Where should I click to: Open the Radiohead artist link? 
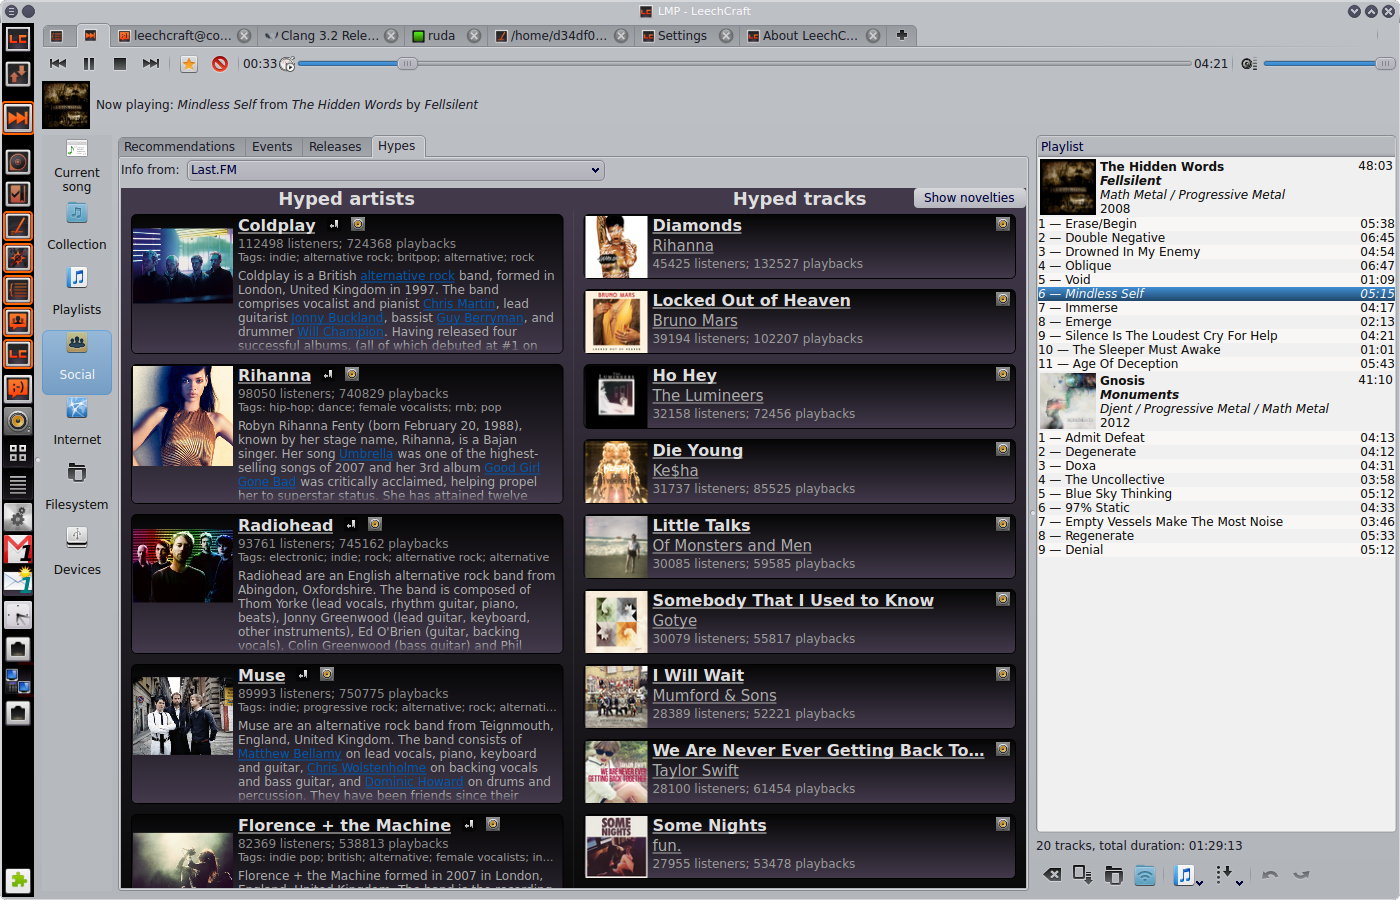click(285, 525)
